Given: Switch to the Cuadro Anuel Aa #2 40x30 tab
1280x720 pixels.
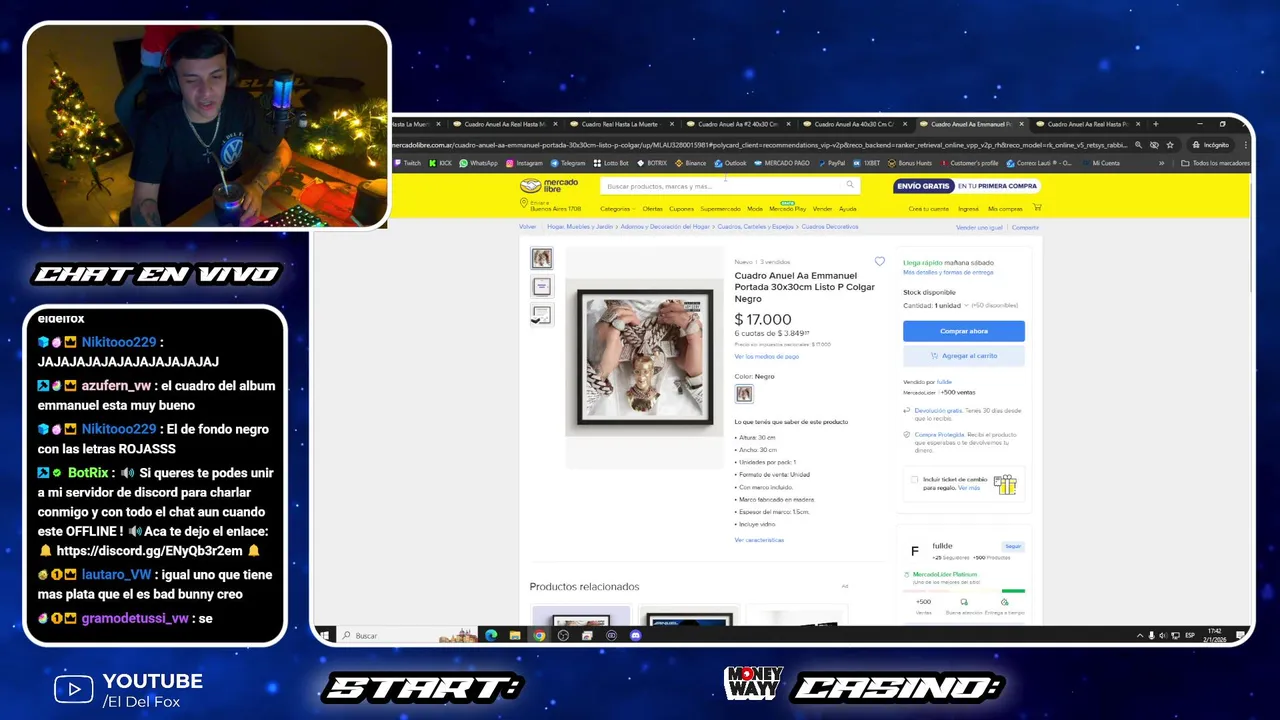Looking at the screenshot, I should [740, 124].
